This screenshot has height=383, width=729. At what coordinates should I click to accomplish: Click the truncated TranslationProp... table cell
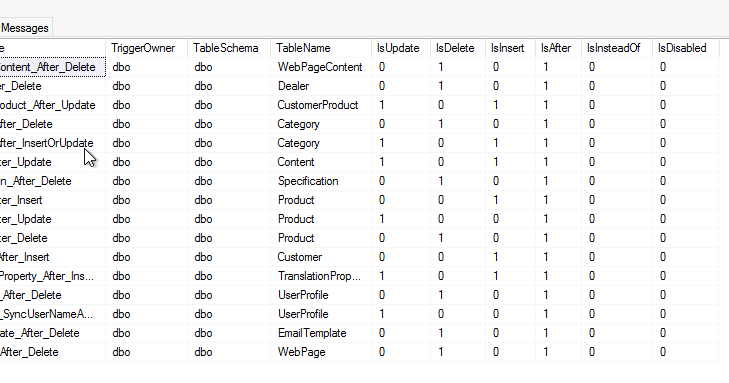[x=321, y=276]
